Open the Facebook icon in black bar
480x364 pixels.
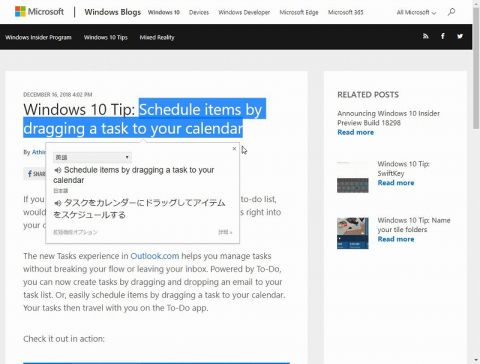pyautogui.click(x=443, y=36)
